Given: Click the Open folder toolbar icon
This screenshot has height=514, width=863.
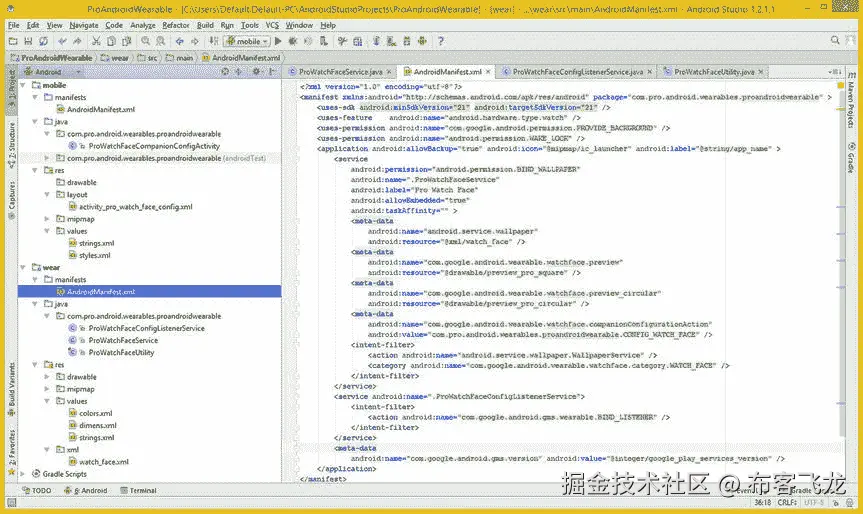Looking at the screenshot, I should coord(13,41).
